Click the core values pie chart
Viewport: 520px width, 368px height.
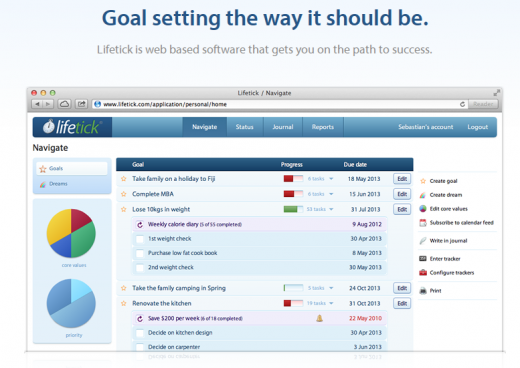71,233
